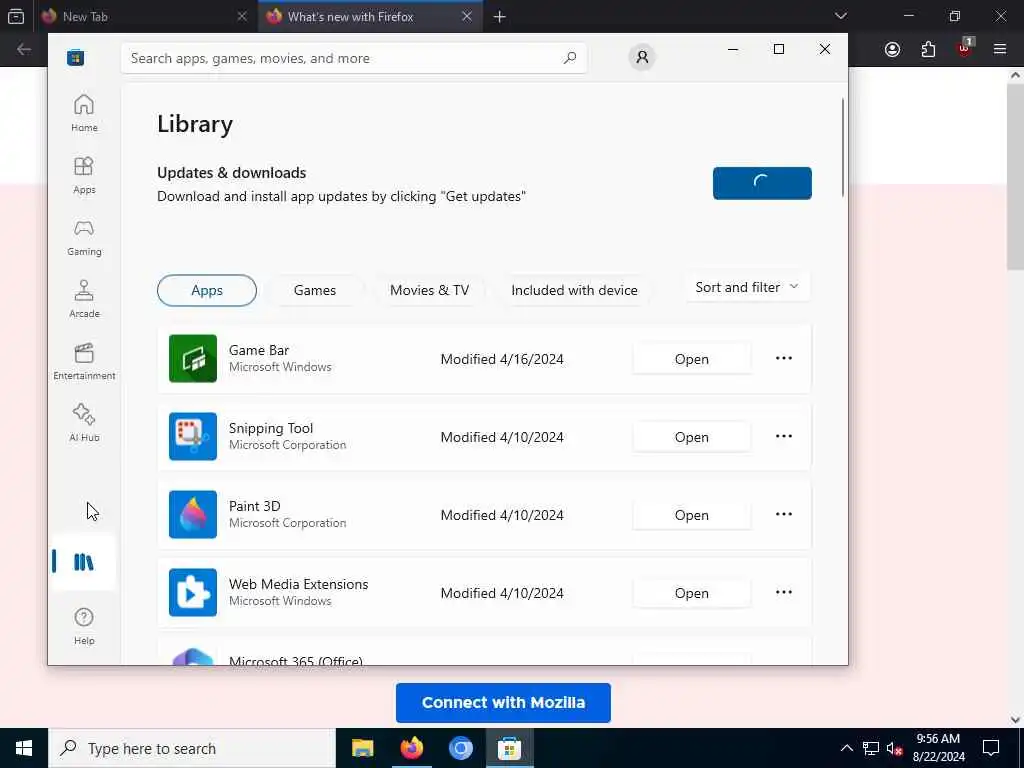Click the Paint 3D app name
This screenshot has height=768, width=1024.
click(x=255, y=506)
